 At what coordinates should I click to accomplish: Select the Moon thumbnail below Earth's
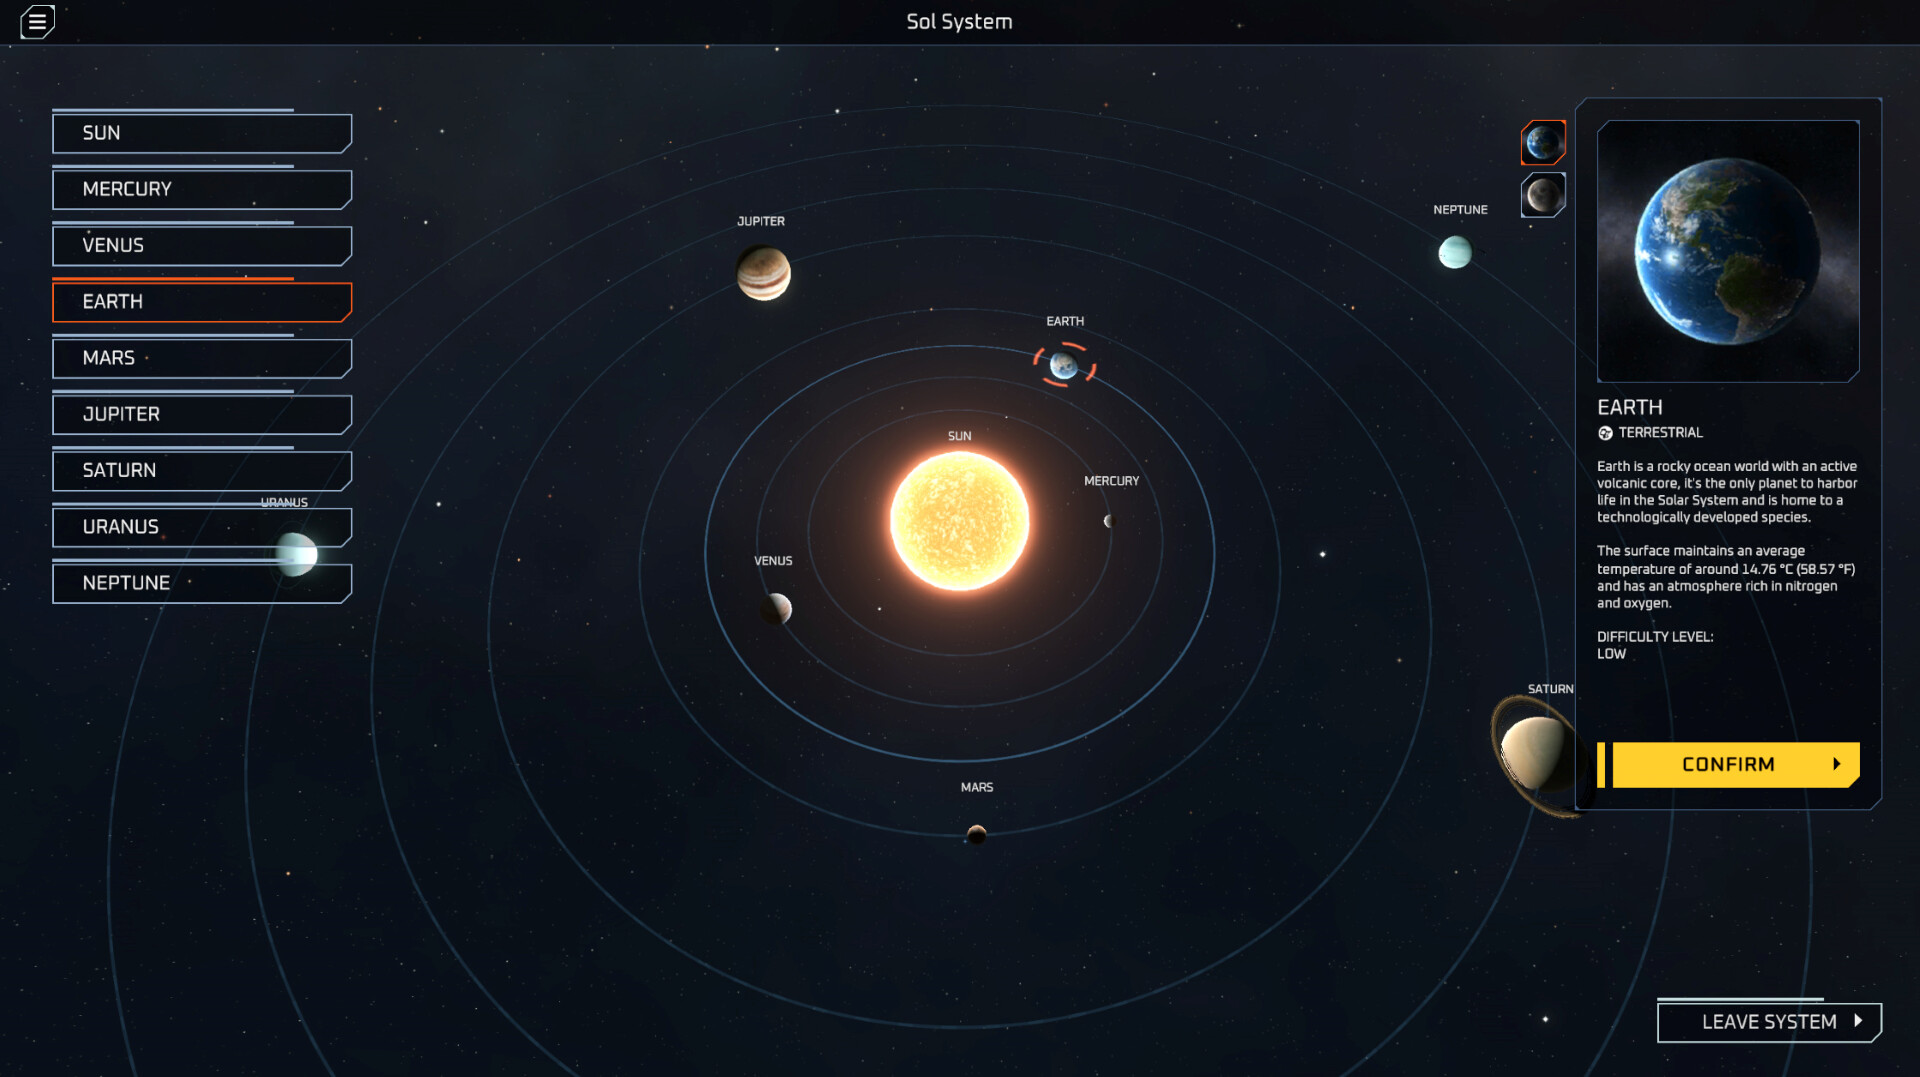pos(1543,196)
